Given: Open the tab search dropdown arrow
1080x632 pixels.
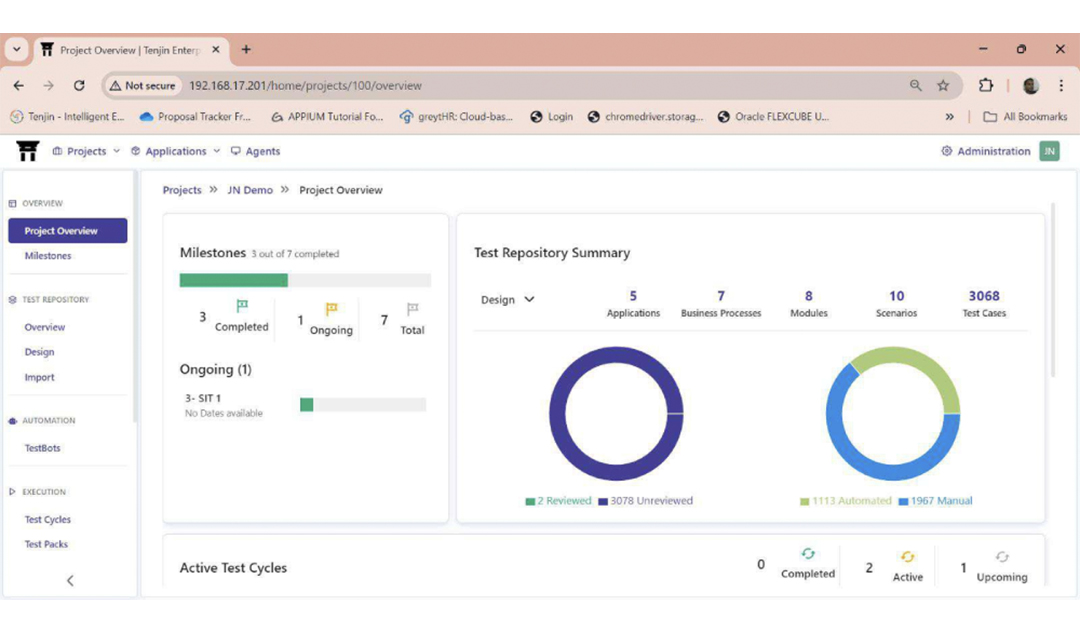Looking at the screenshot, I should (17, 50).
